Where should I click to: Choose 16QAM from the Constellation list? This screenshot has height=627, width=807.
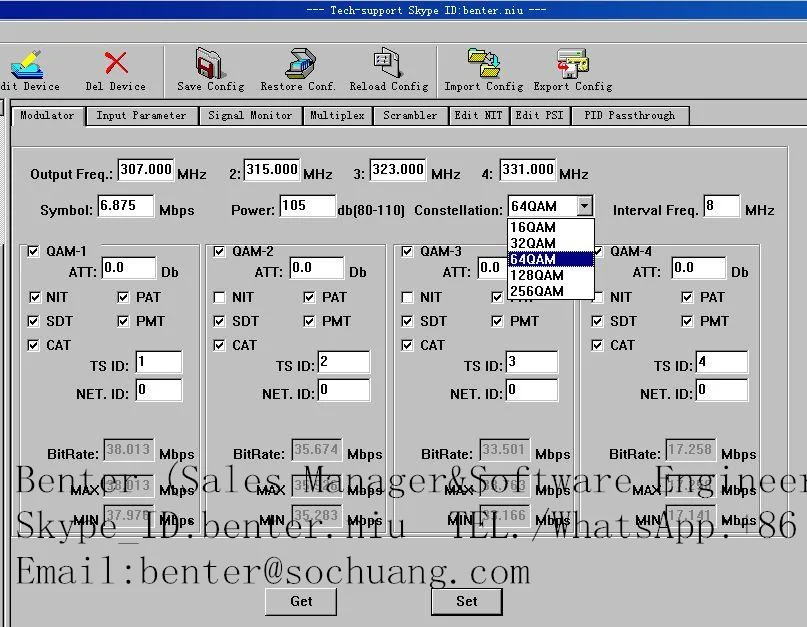551,227
